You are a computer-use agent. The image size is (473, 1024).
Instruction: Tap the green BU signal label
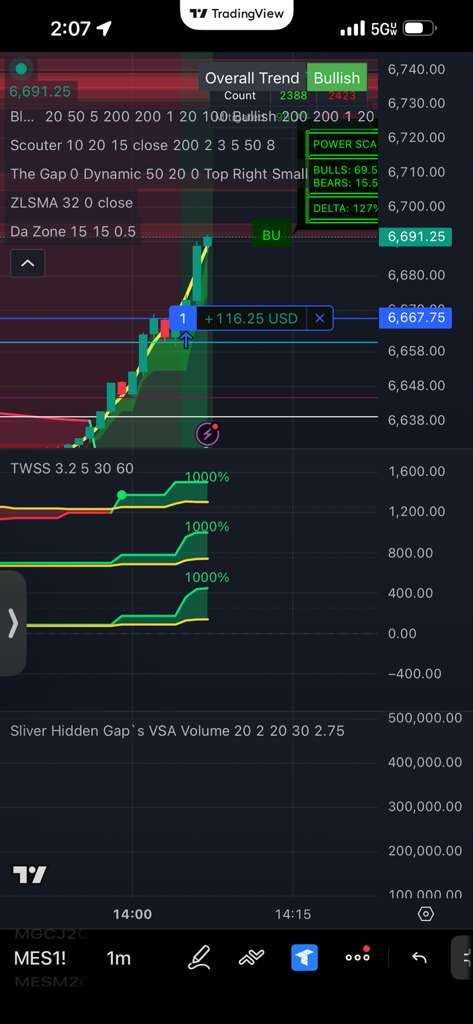271,235
